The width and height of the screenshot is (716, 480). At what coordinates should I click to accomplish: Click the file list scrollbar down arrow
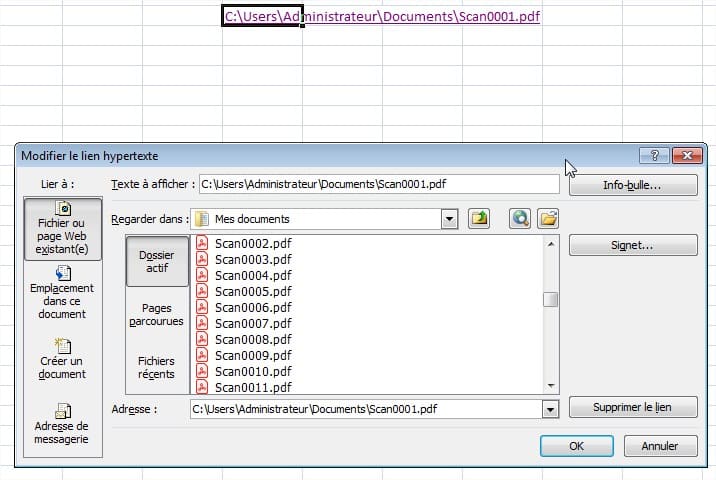click(x=551, y=386)
